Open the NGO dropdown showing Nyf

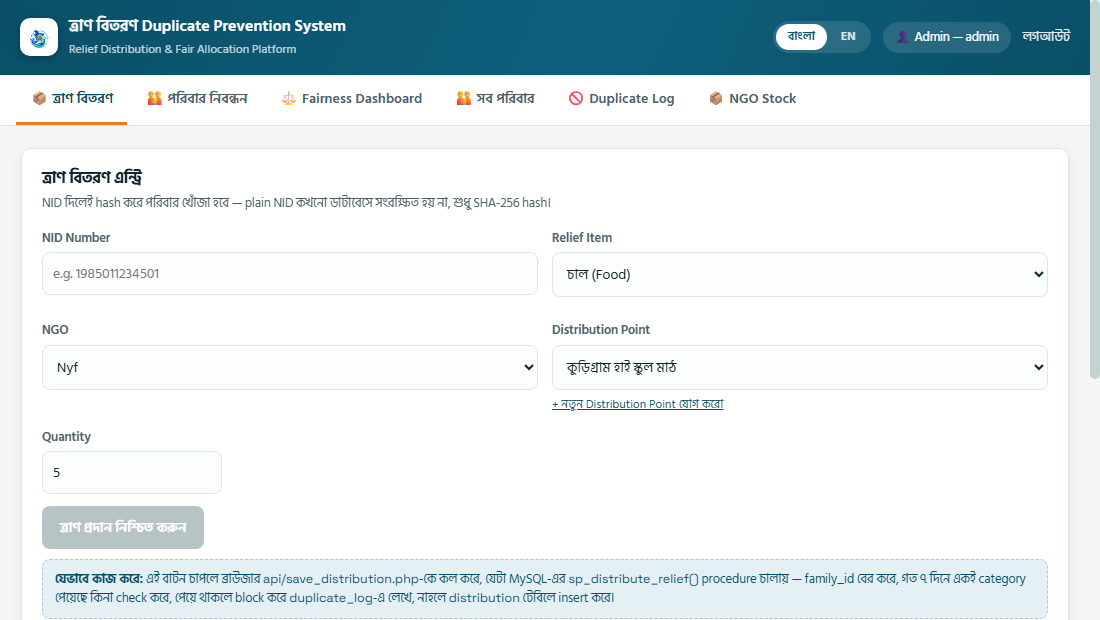click(290, 367)
